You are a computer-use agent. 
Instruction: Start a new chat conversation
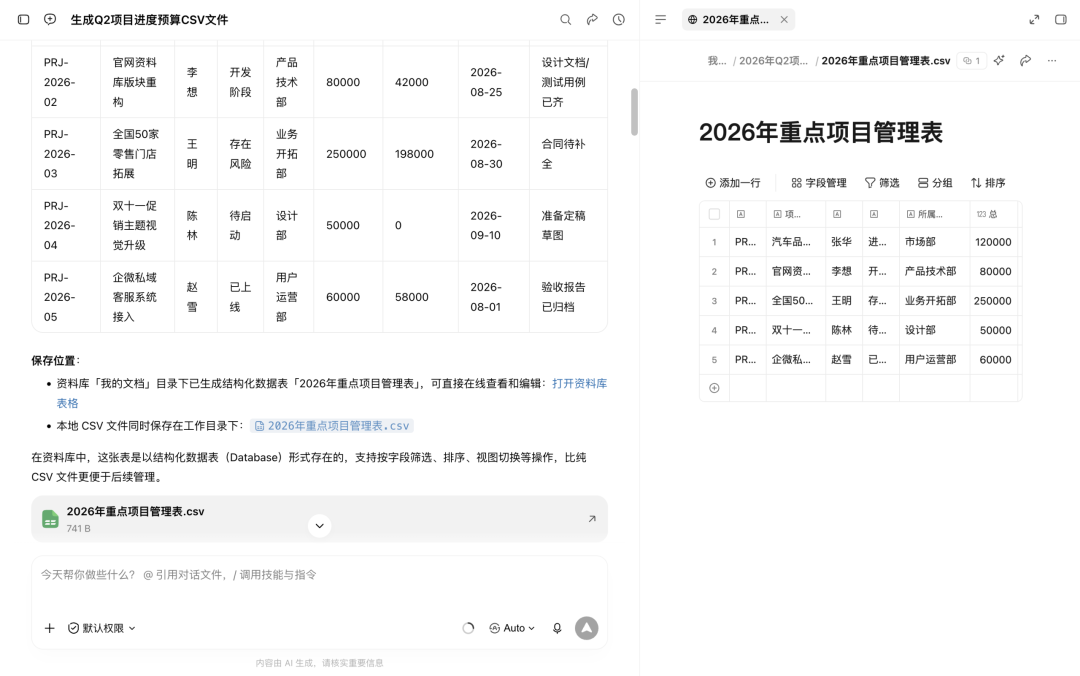coord(50,19)
